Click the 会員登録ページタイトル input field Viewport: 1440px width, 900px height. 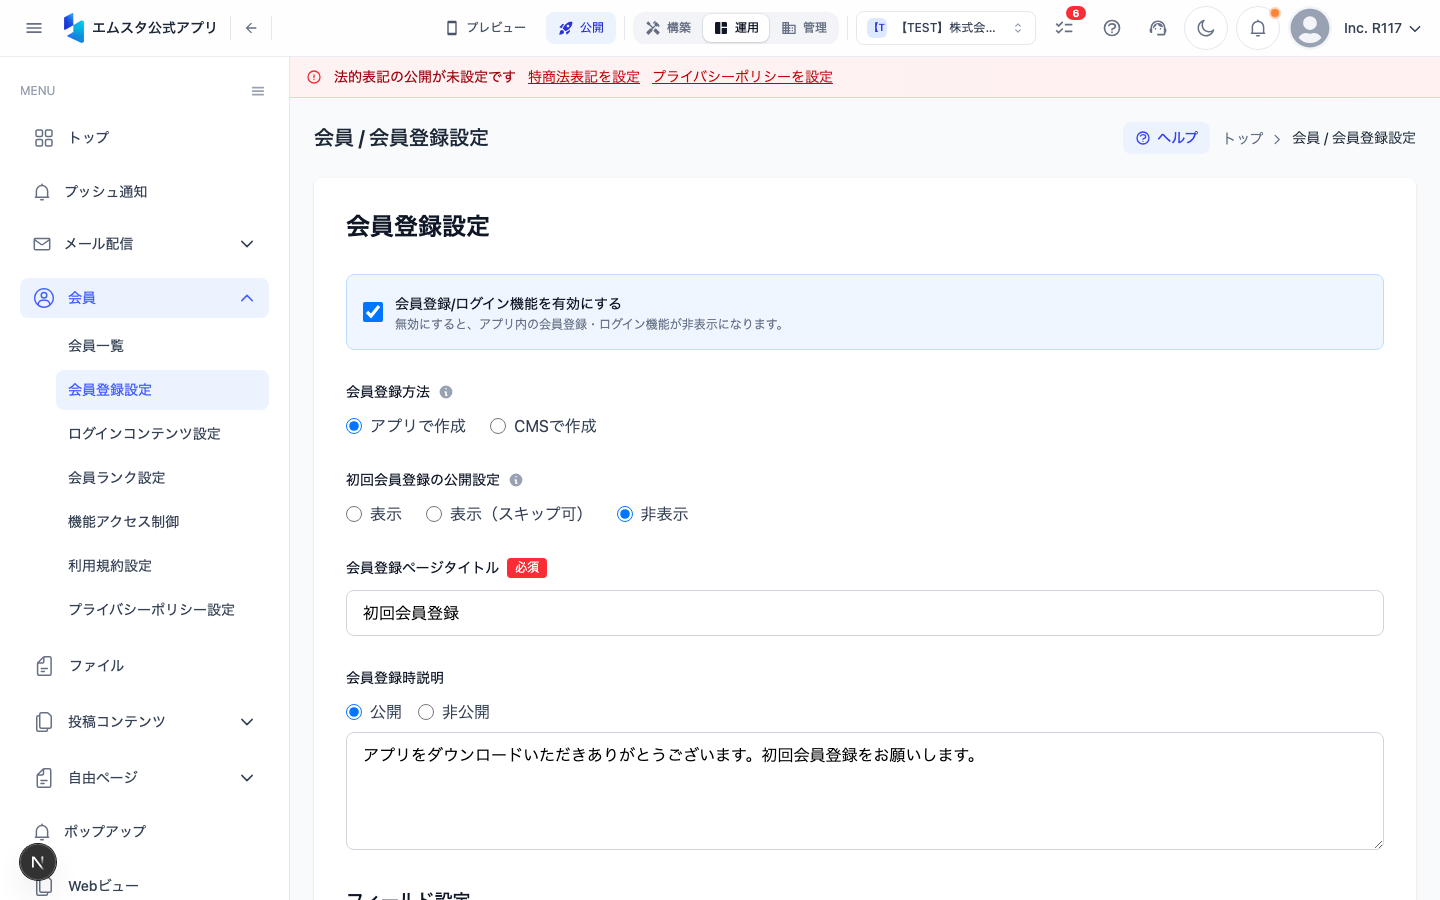(865, 613)
